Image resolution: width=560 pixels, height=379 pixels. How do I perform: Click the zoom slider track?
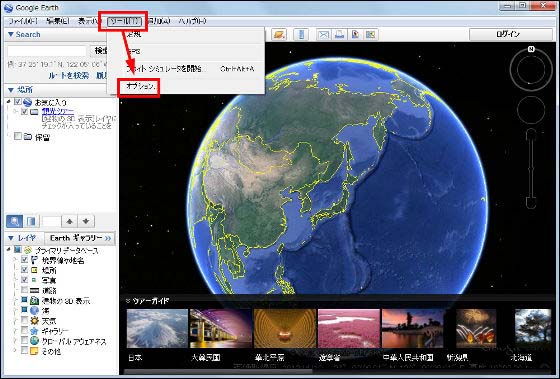531,168
